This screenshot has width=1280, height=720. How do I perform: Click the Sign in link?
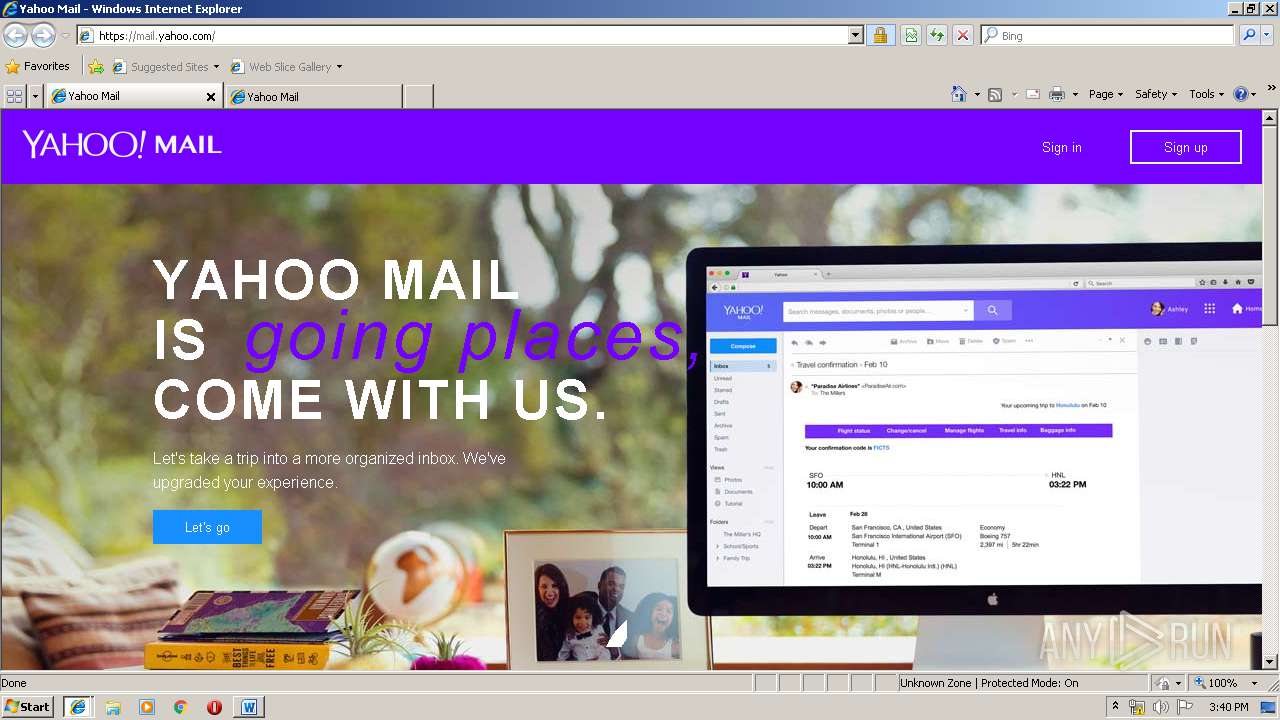1061,147
